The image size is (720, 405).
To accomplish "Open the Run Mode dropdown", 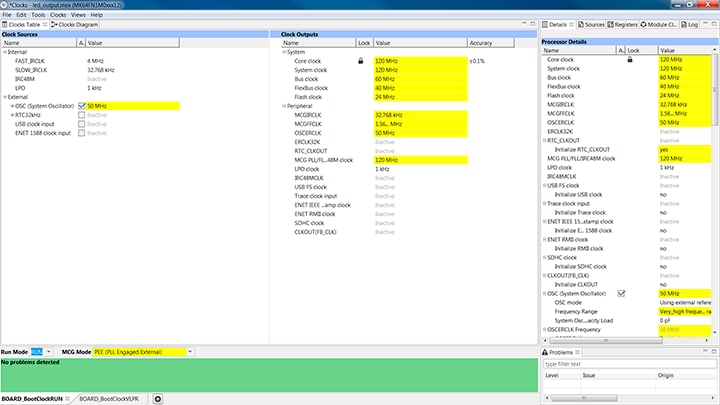I will (50, 352).
